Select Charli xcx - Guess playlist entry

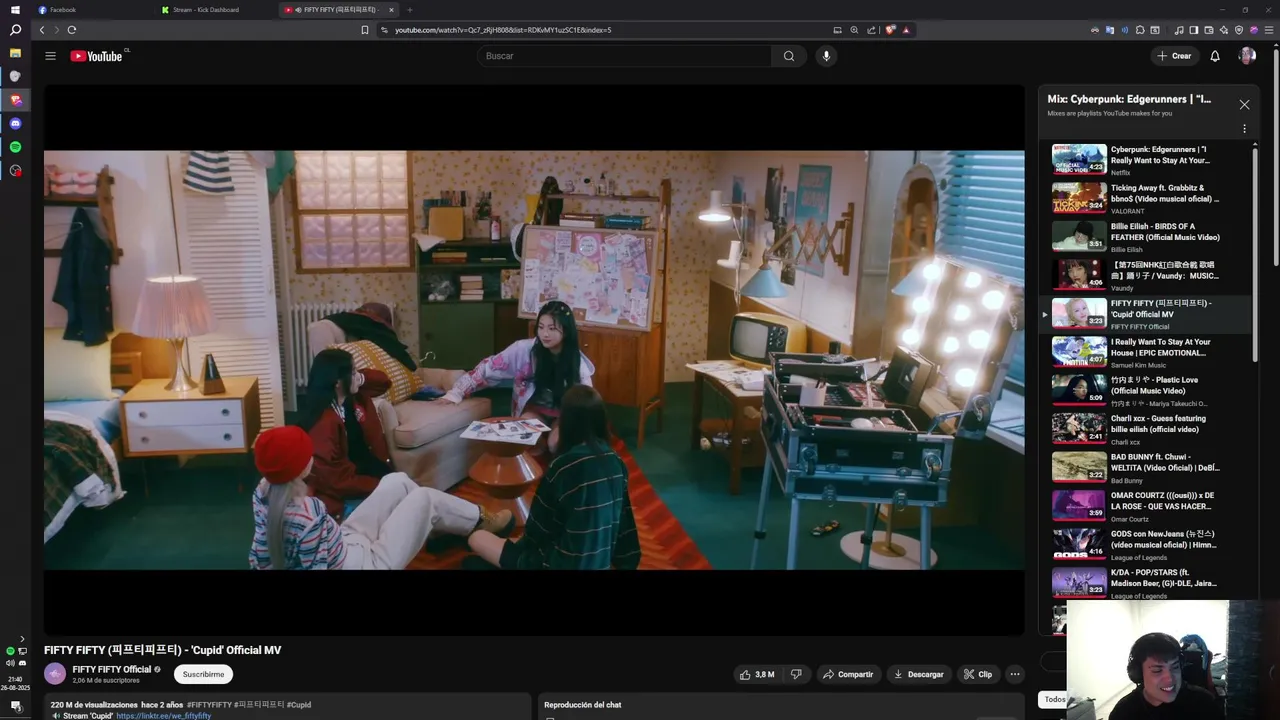point(1145,428)
